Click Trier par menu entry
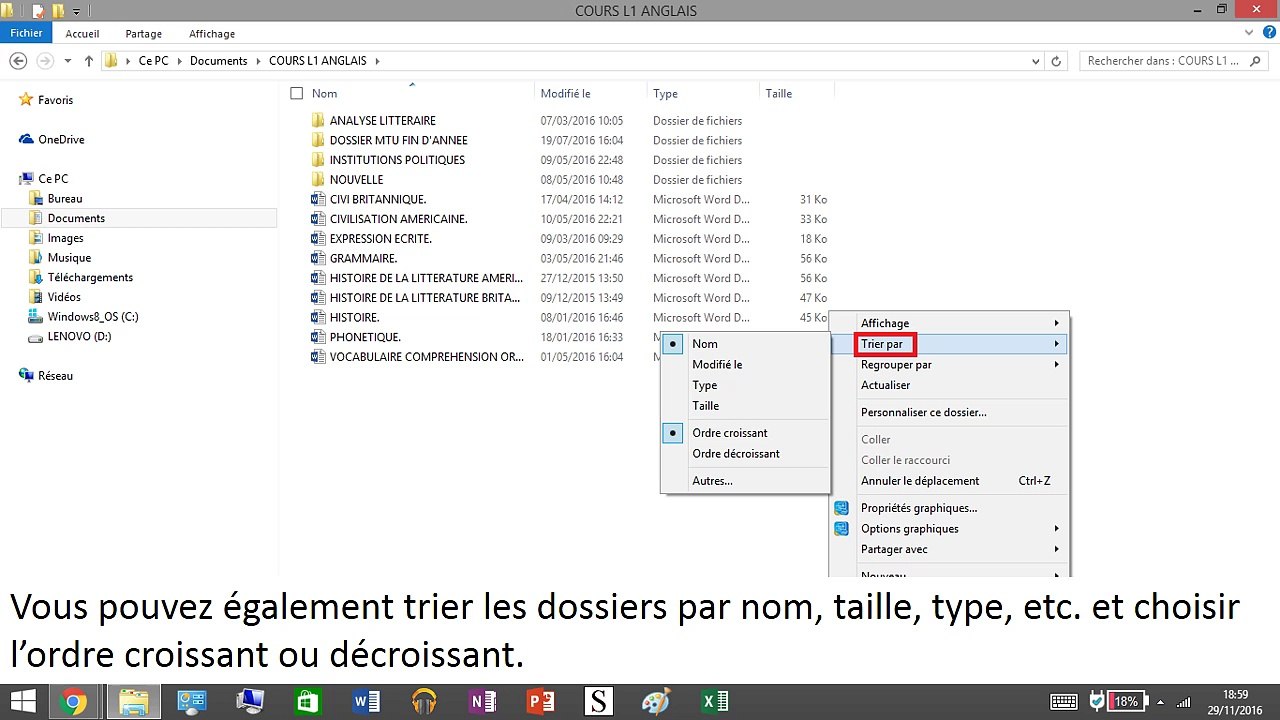Viewport: 1280px width, 720px height. pyautogui.click(x=882, y=344)
